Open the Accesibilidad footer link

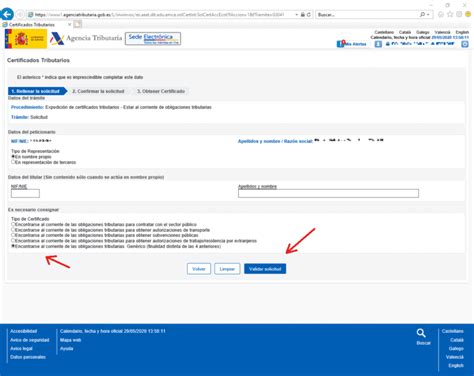[x=23, y=331]
